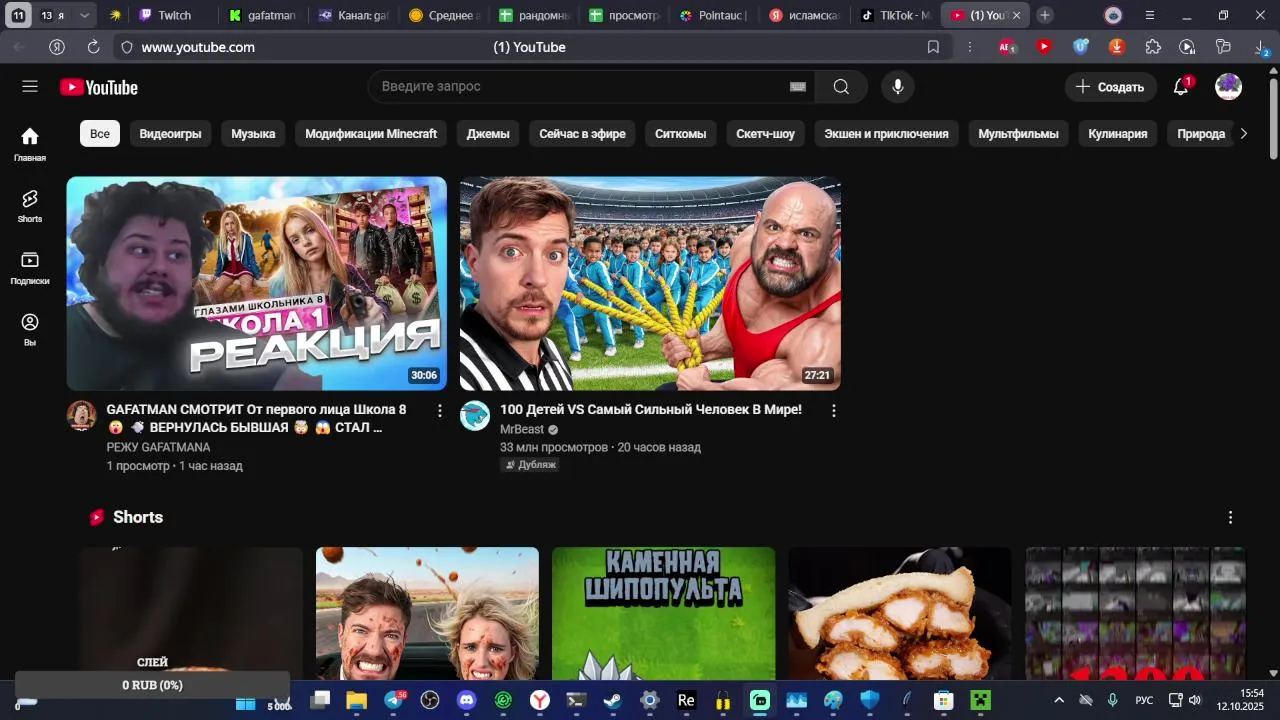Screen dimensions: 1280x720
Task: Switch to the Twitch browser tab
Action: click(174, 15)
